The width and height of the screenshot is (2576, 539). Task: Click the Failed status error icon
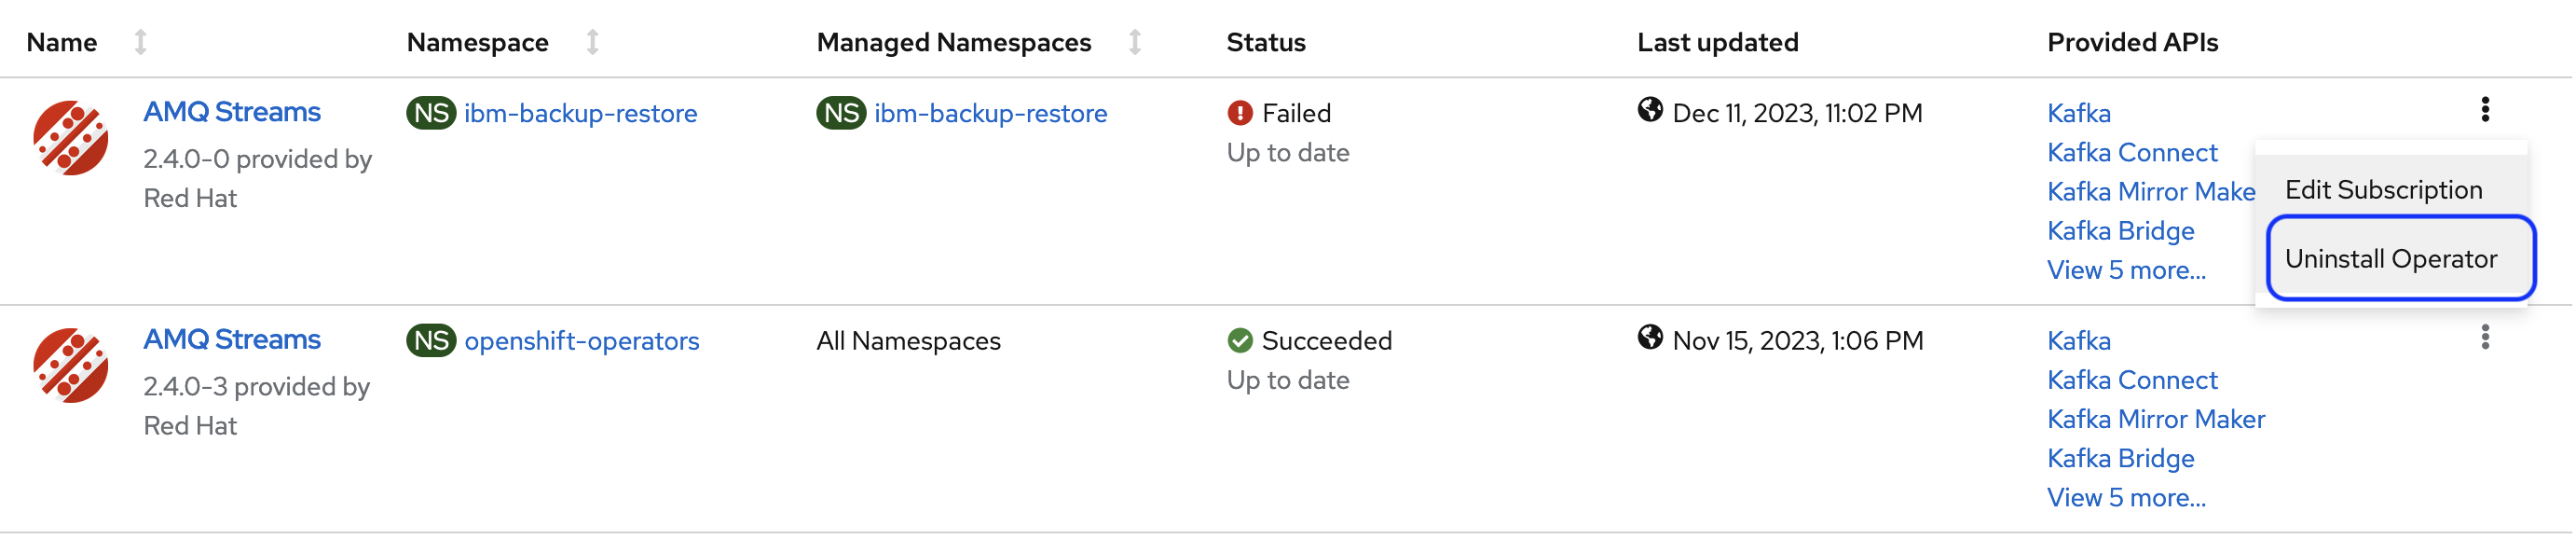coord(1240,113)
